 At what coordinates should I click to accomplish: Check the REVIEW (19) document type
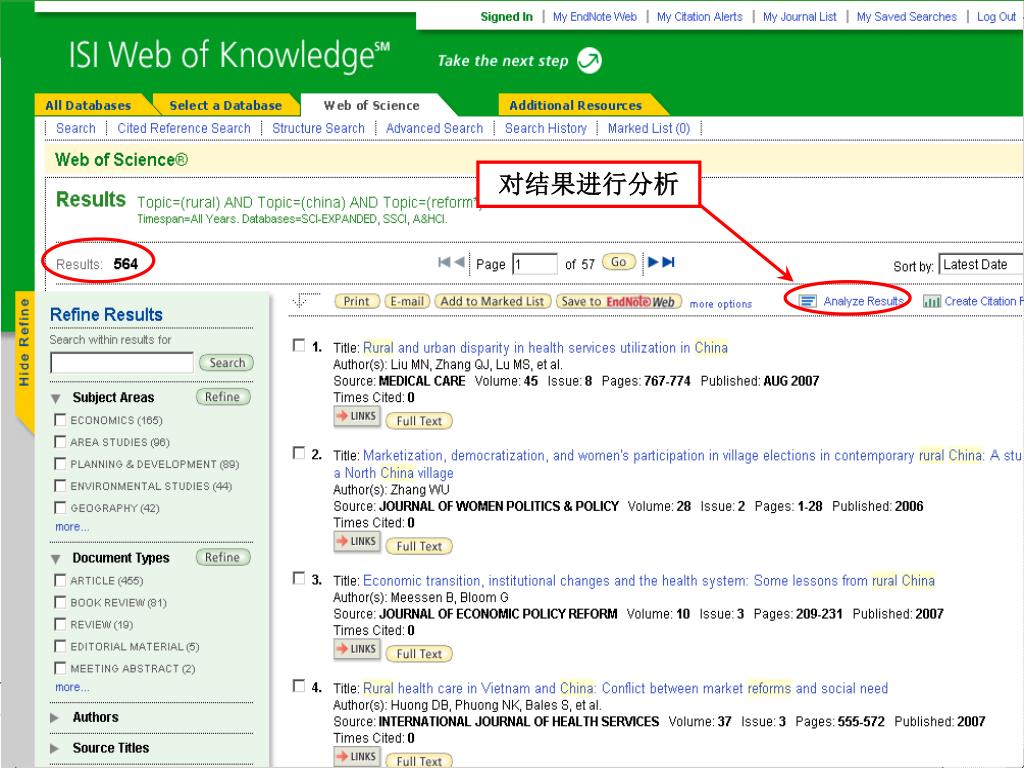click(60, 624)
